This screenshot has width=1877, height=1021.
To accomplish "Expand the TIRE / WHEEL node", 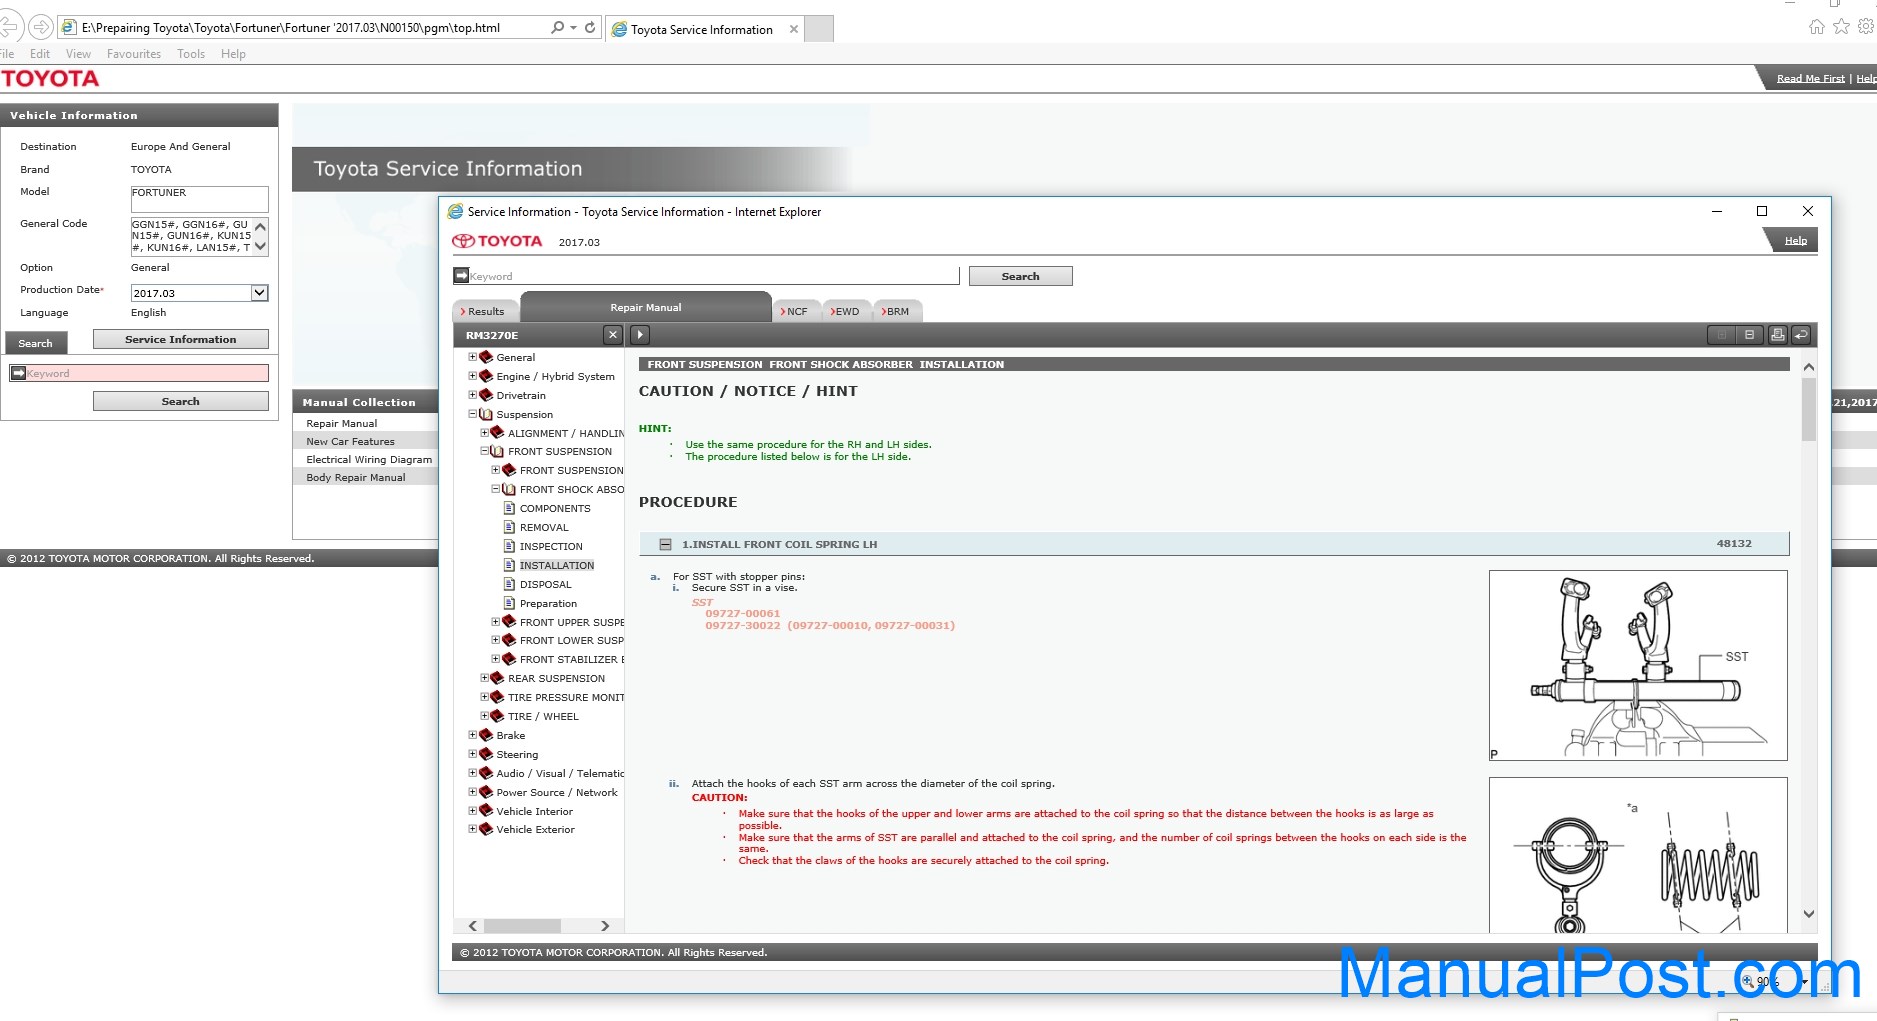I will 485,716.
